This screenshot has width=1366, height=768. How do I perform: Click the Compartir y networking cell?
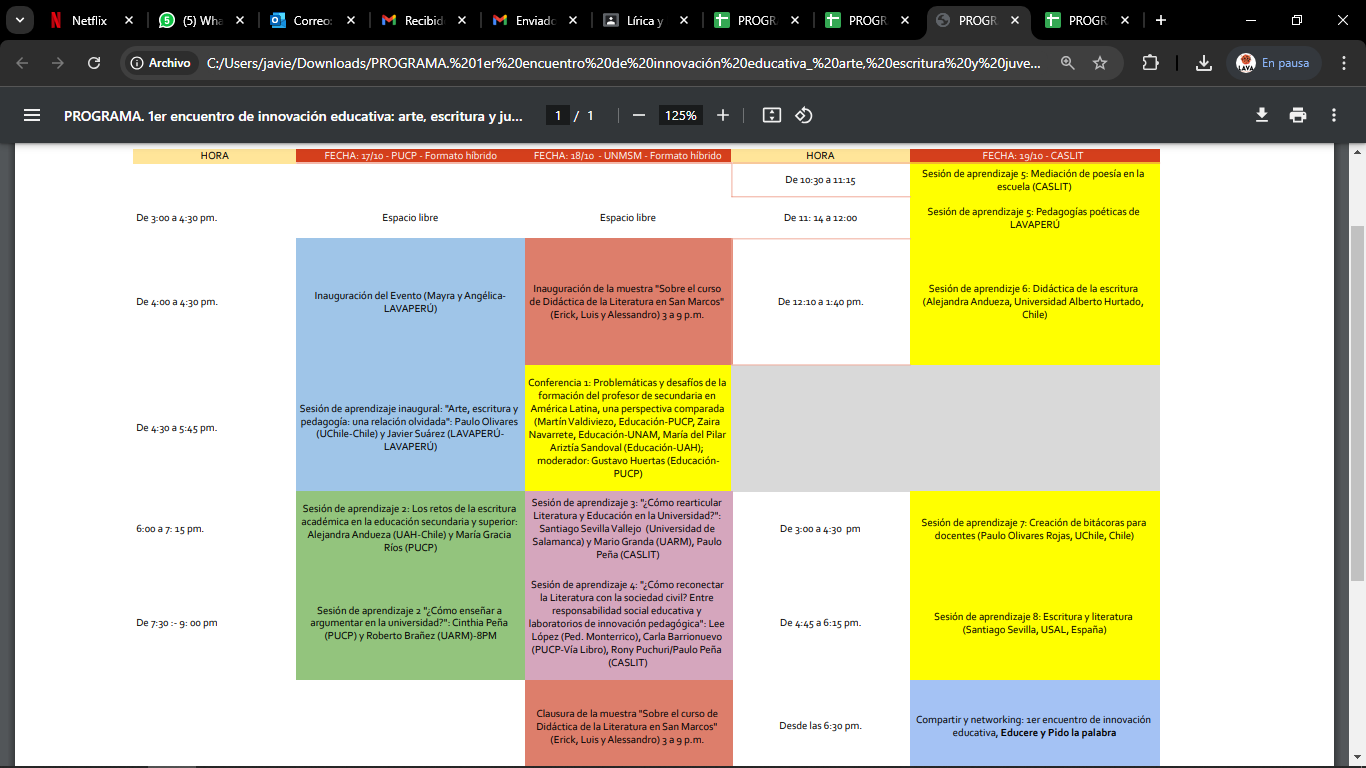(x=1035, y=725)
